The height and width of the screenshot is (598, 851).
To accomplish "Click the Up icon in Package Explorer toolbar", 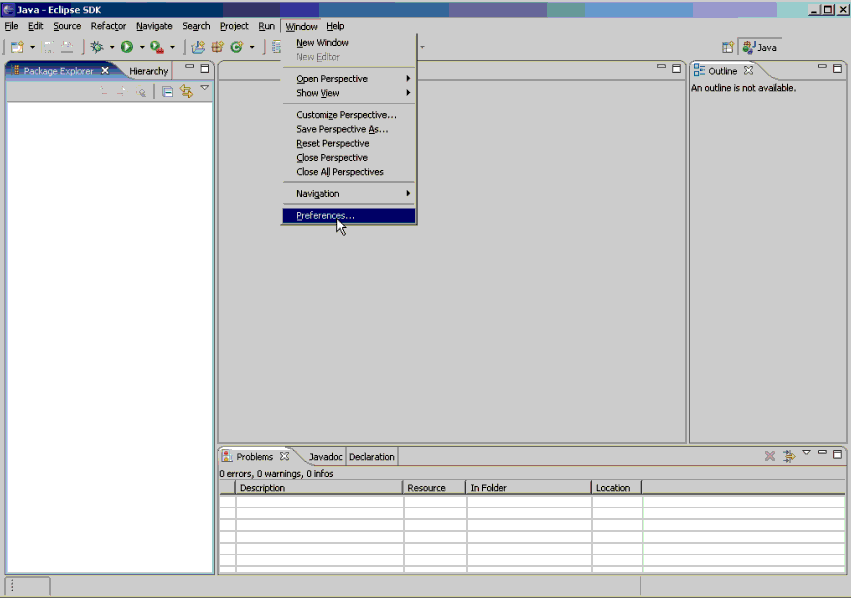I will point(141,92).
